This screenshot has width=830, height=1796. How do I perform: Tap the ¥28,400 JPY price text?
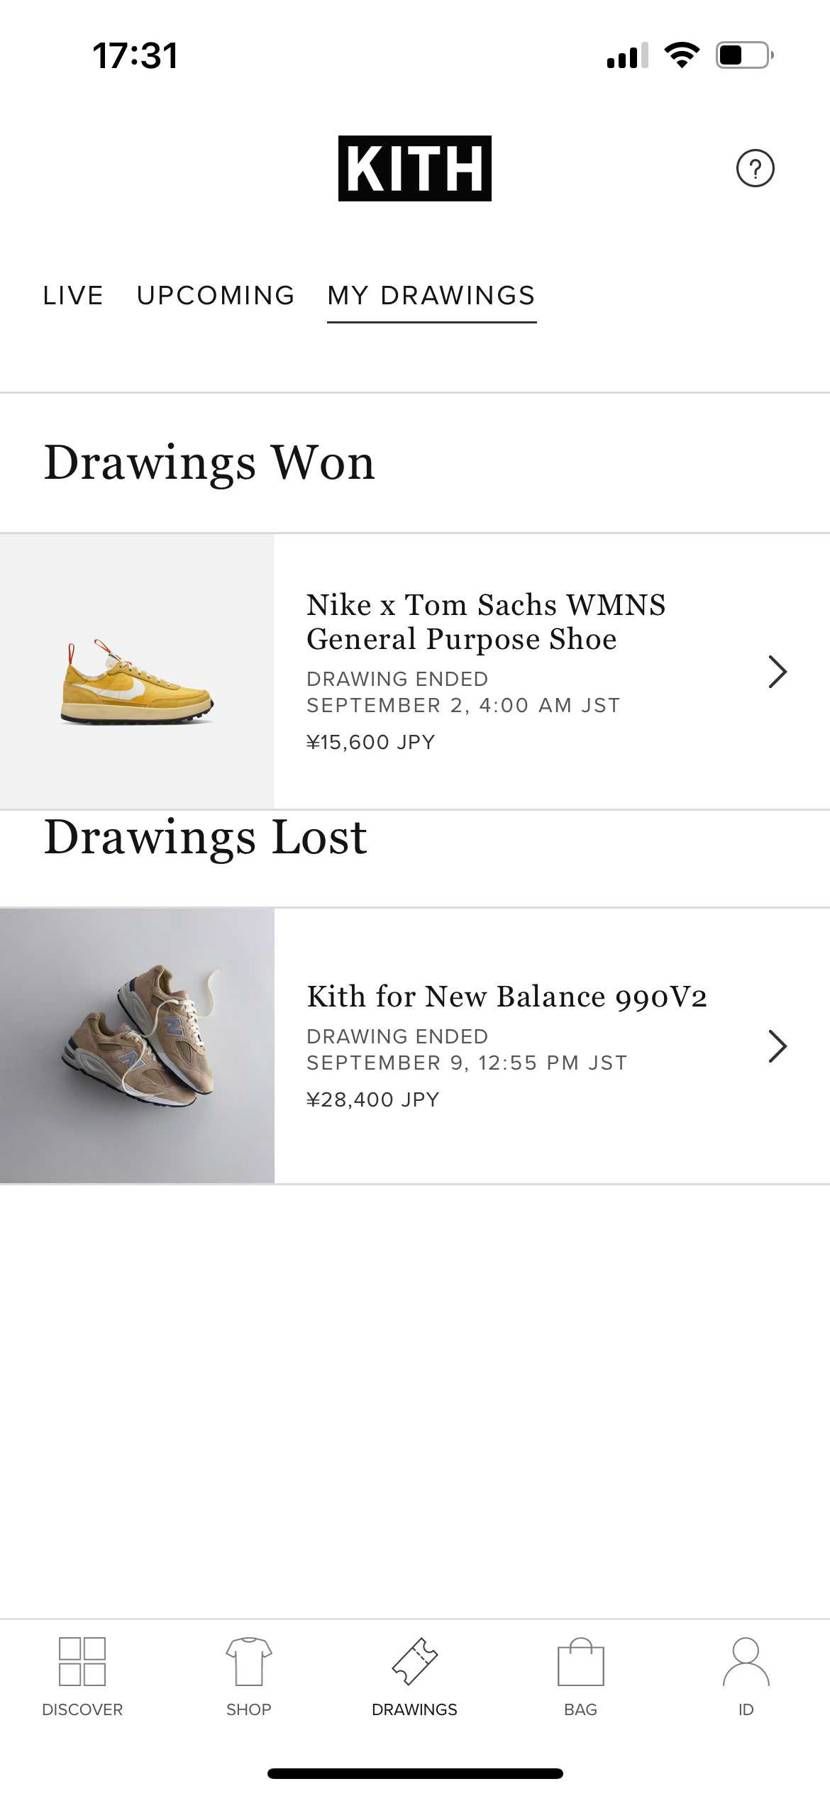[x=372, y=1100]
